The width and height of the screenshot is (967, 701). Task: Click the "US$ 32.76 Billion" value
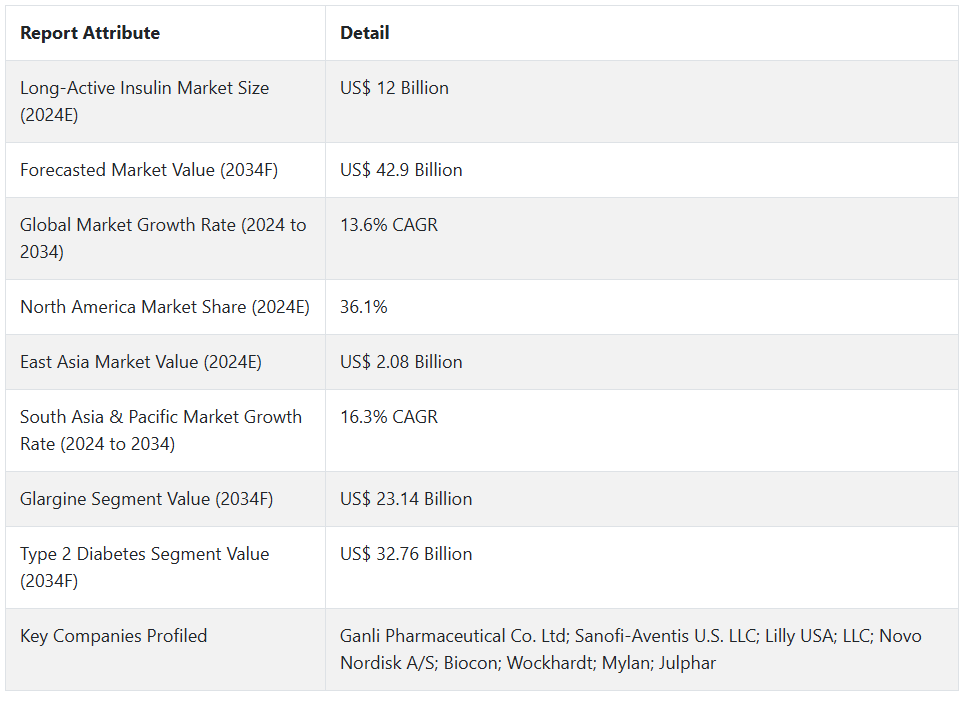[x=406, y=554]
